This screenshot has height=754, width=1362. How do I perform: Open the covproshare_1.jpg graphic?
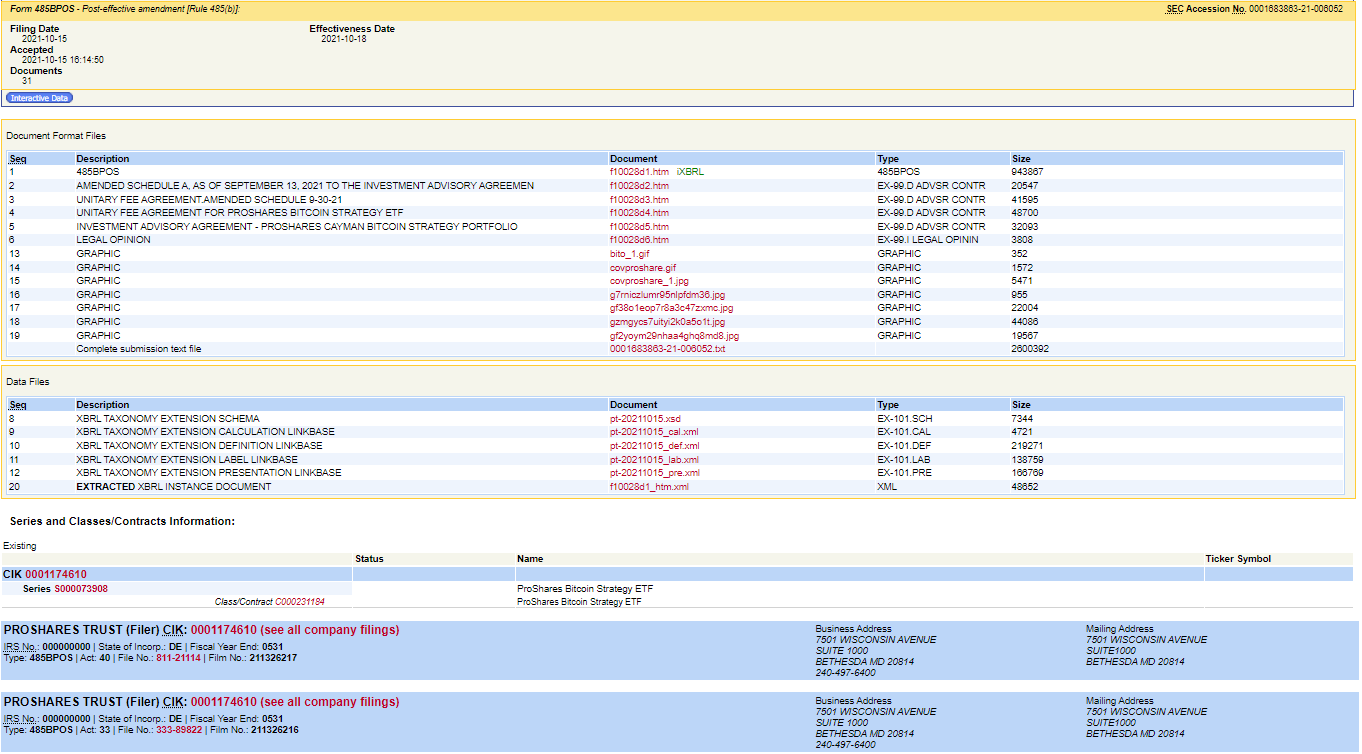tap(649, 281)
